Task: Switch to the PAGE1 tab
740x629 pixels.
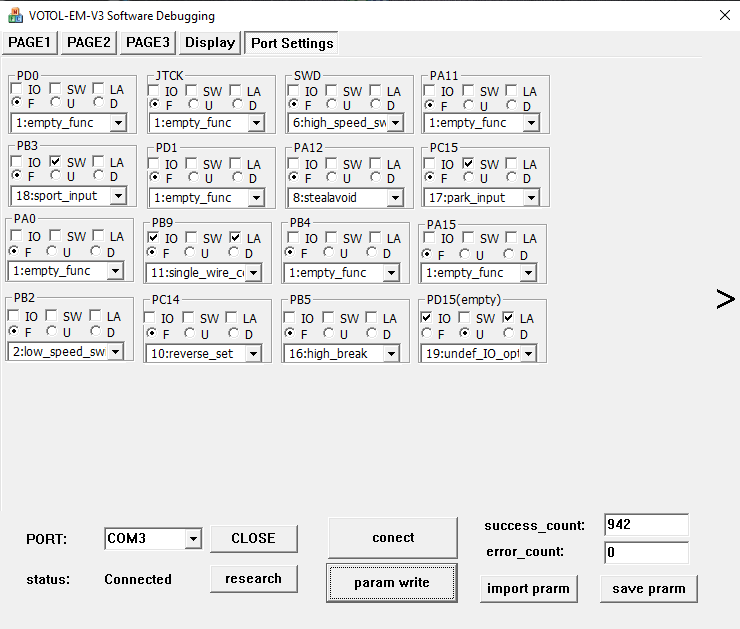Action: (30, 43)
